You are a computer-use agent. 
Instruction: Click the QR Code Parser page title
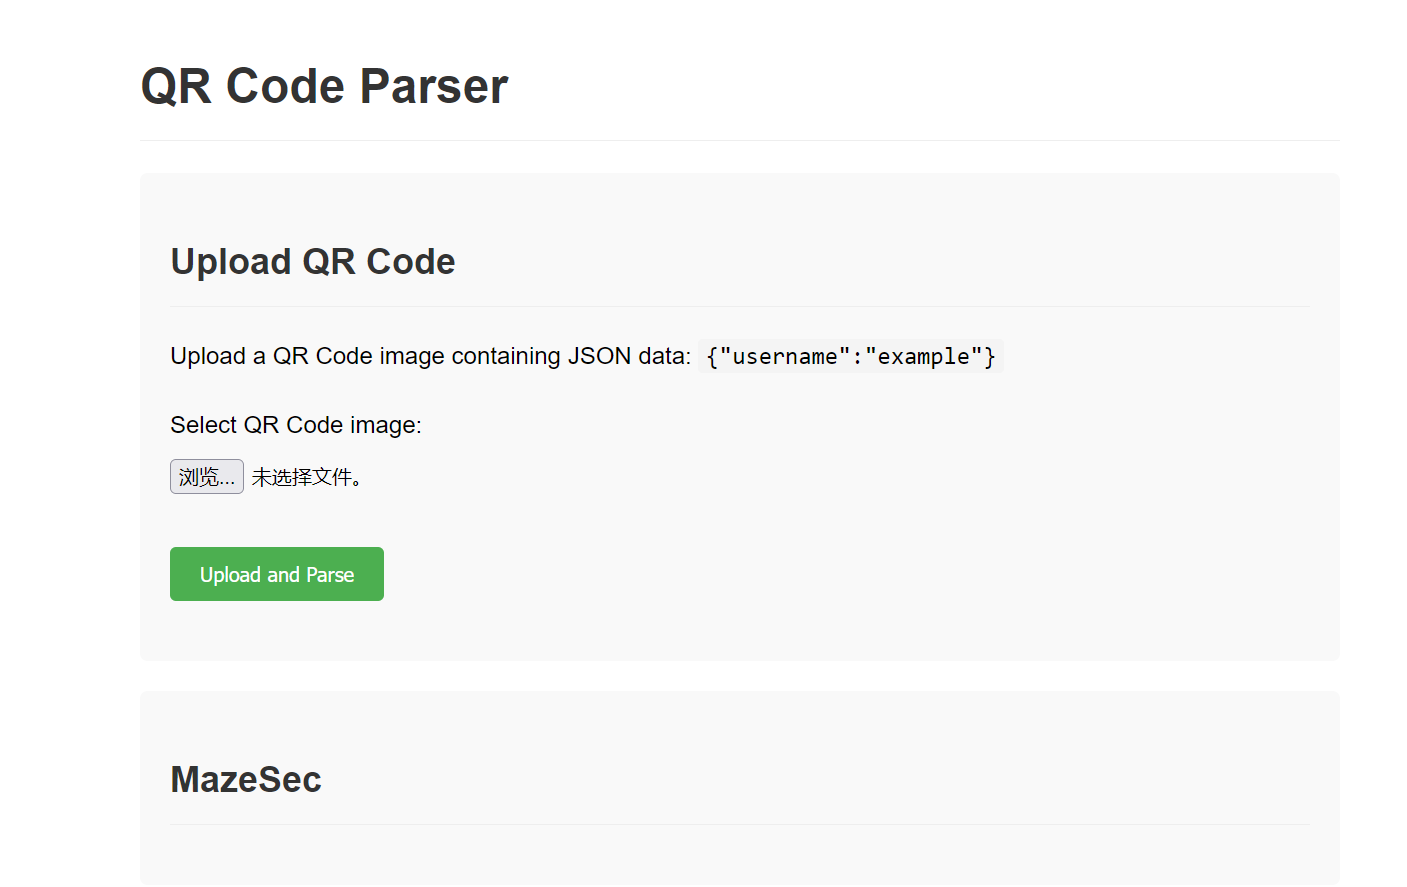click(x=324, y=86)
